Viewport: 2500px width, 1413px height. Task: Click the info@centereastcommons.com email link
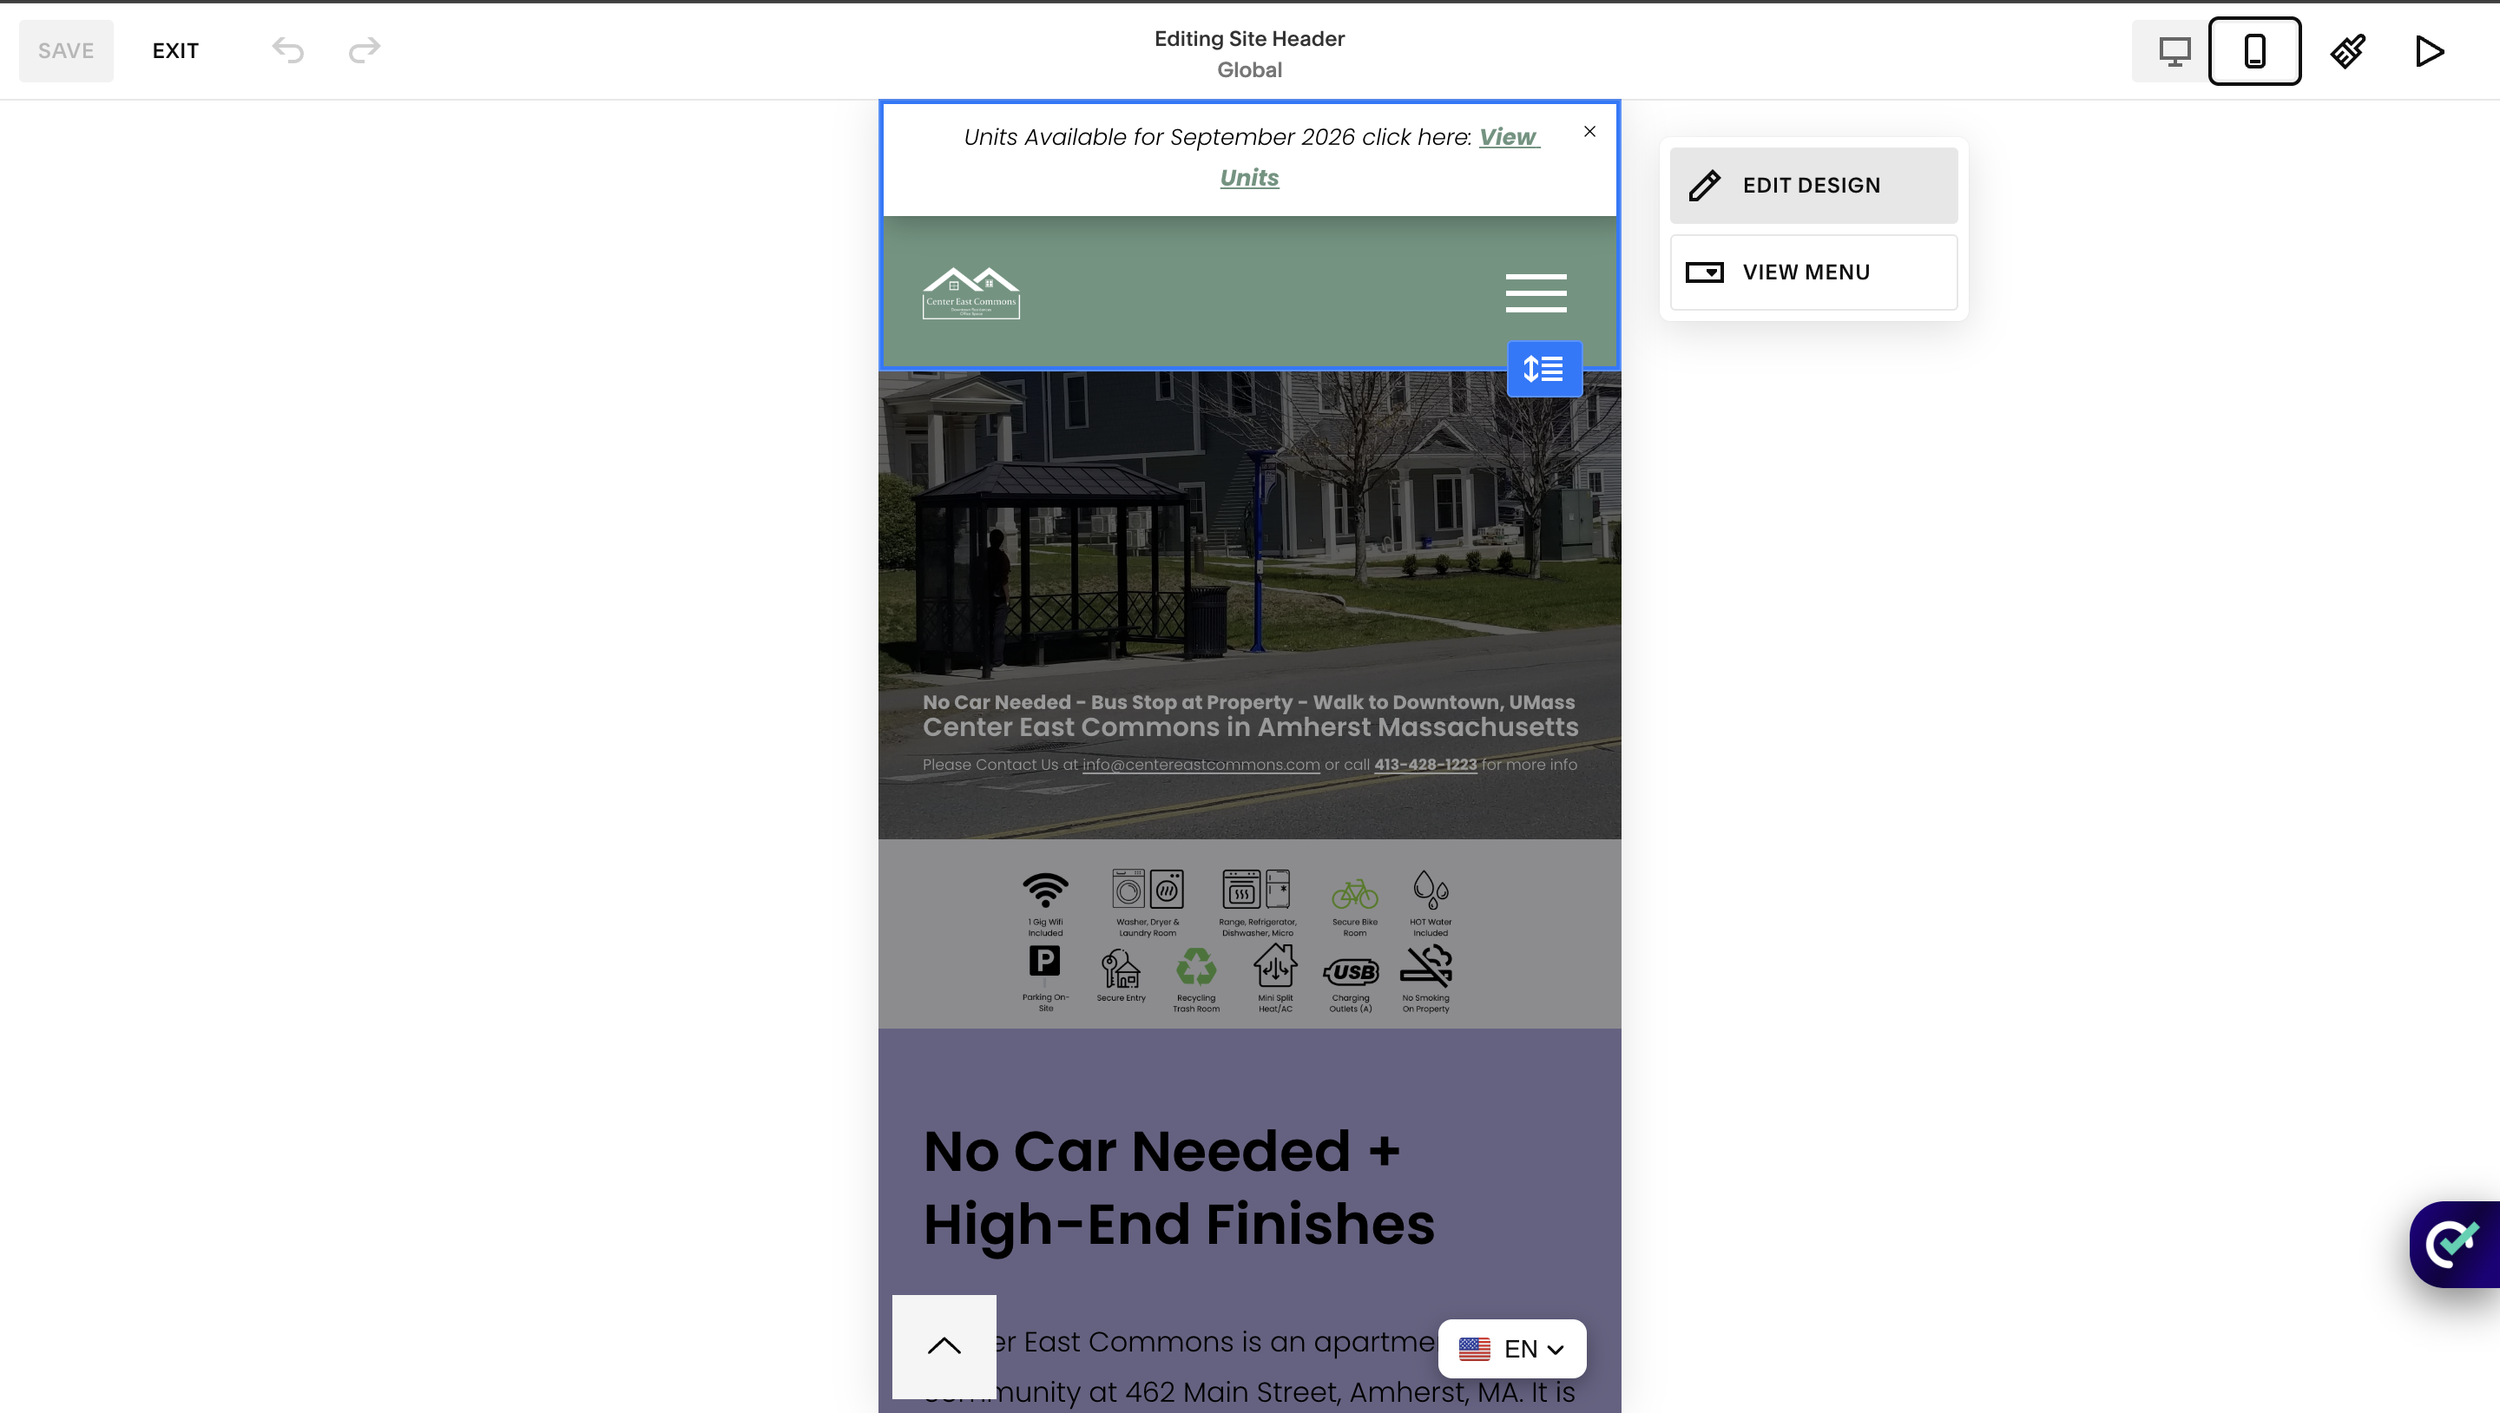point(1201,765)
